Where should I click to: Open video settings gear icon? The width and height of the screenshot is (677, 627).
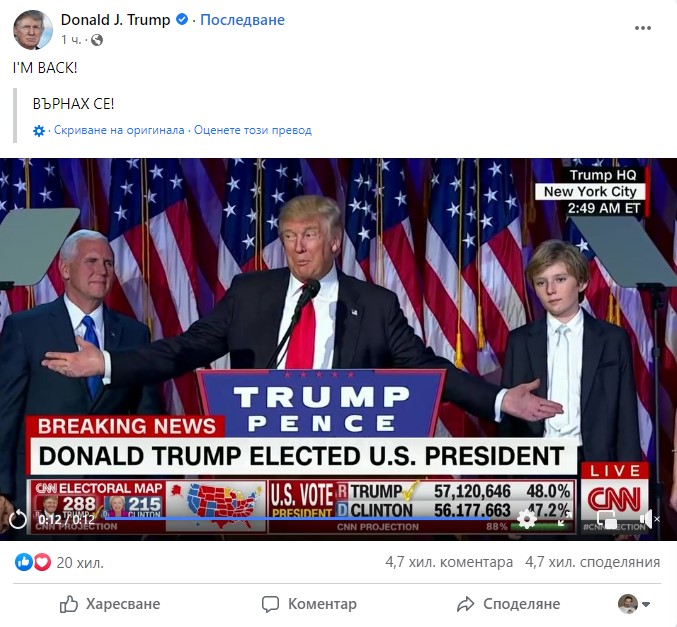[526, 519]
